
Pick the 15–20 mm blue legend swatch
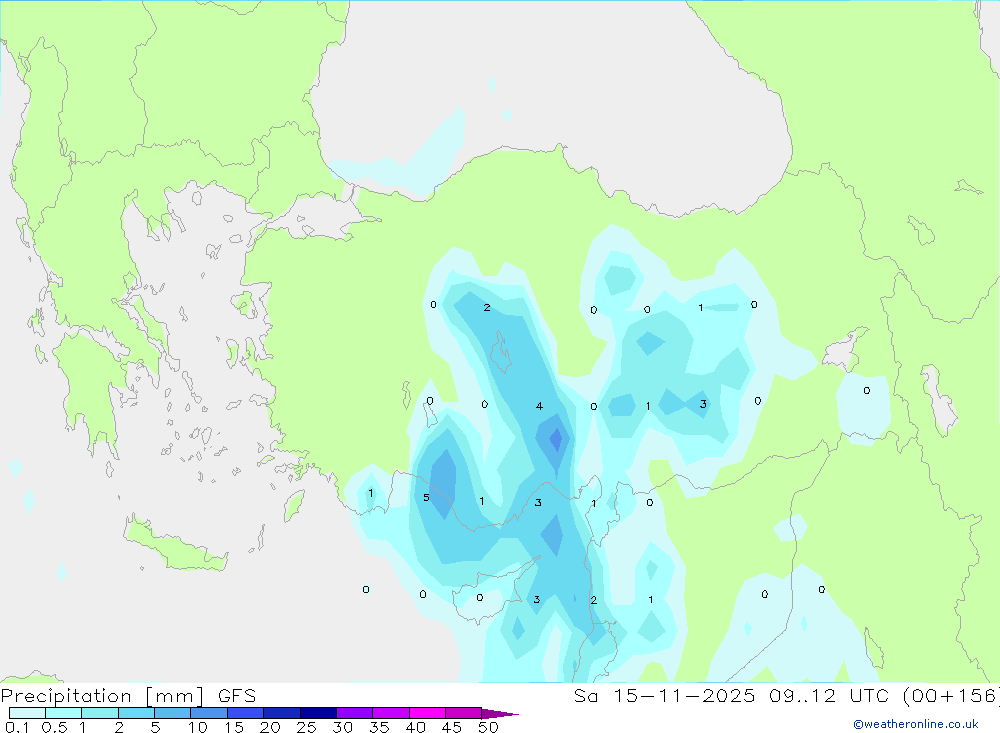(245, 713)
